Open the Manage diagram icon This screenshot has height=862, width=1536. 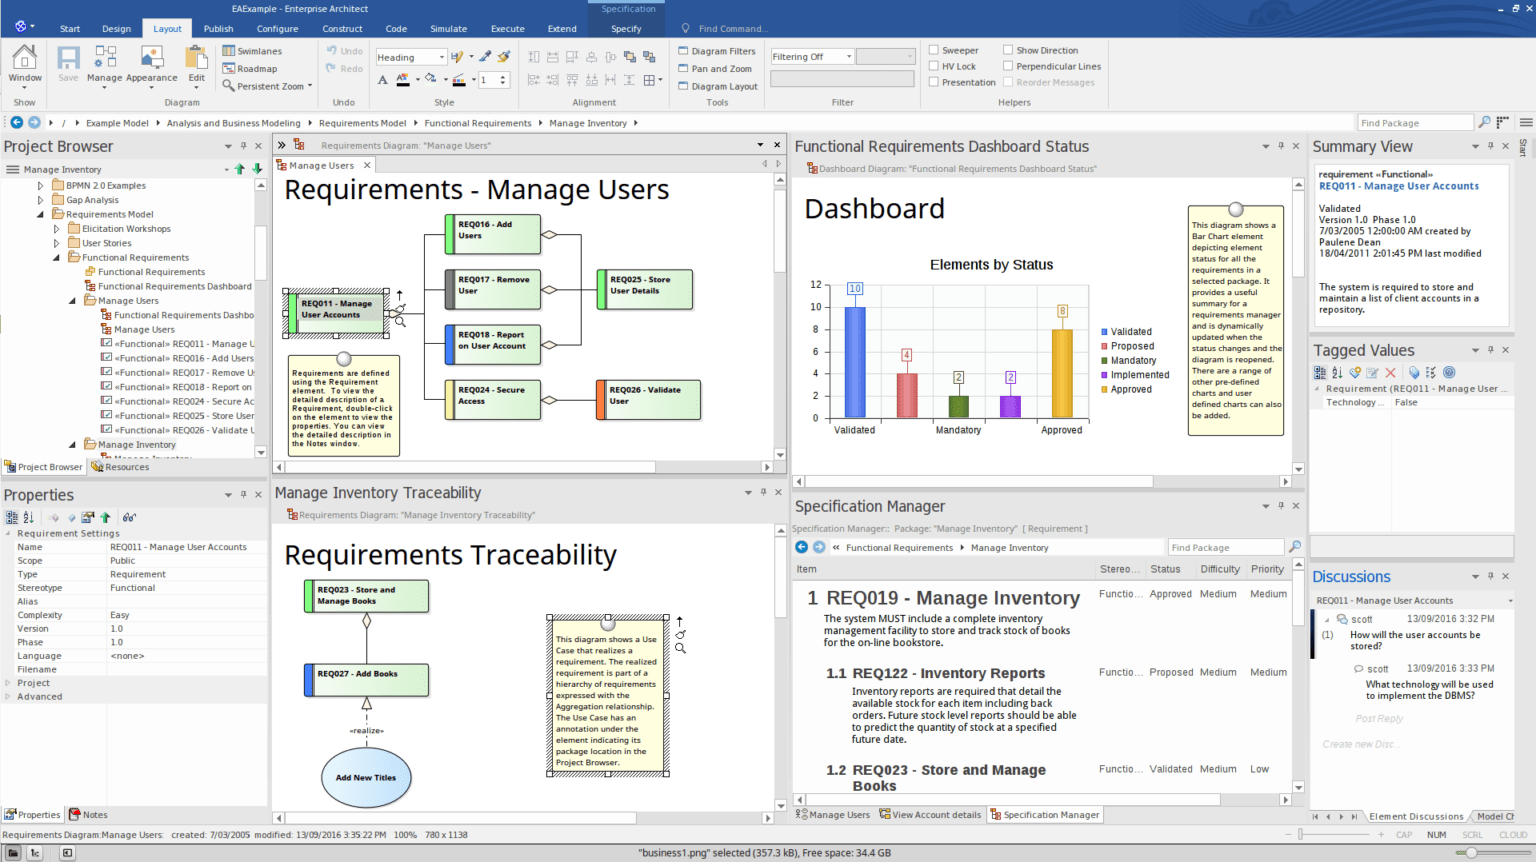(x=104, y=62)
